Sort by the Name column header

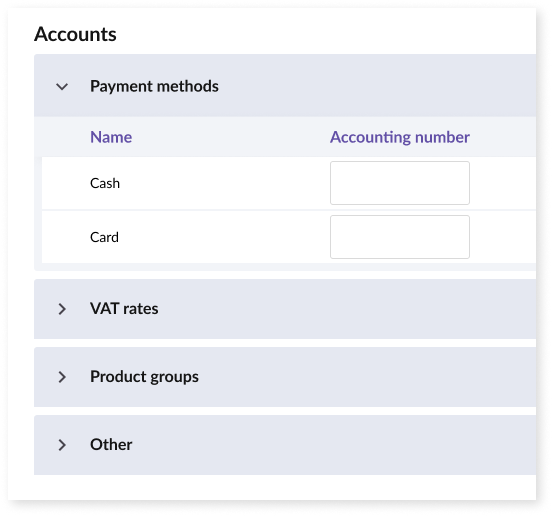pos(111,137)
